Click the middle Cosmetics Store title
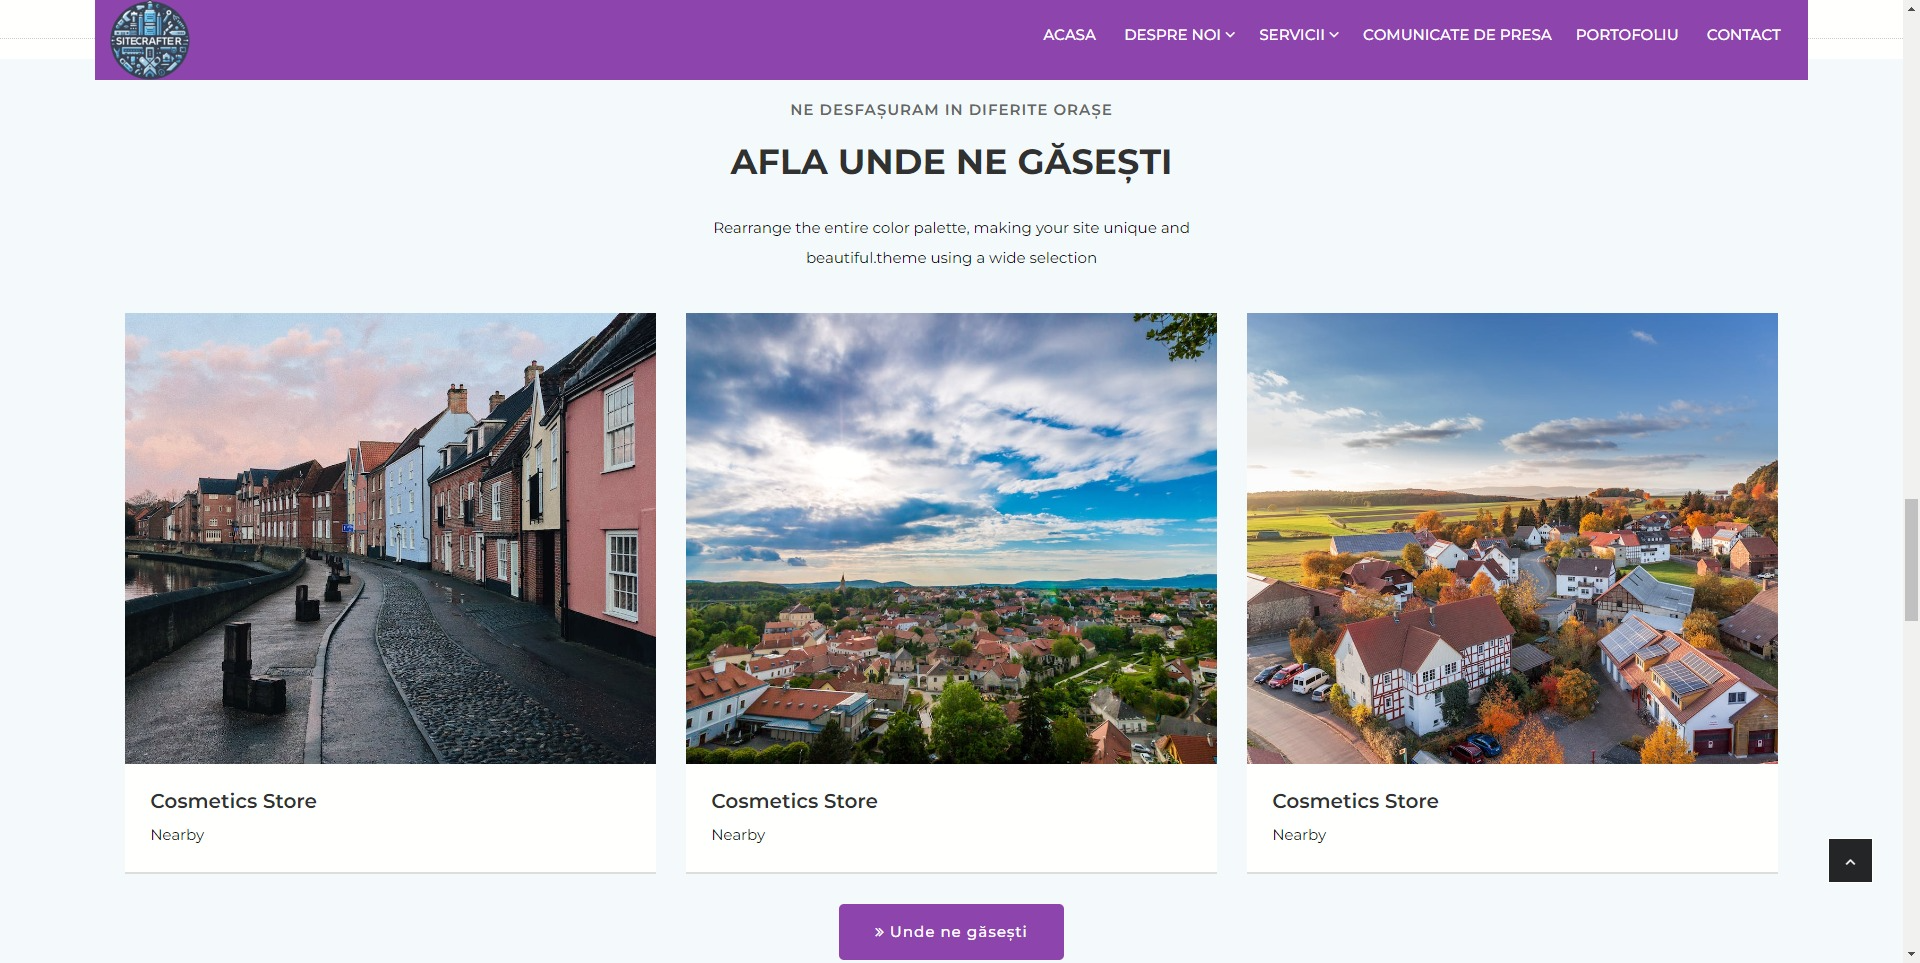The height and width of the screenshot is (963, 1920). pyautogui.click(x=794, y=801)
